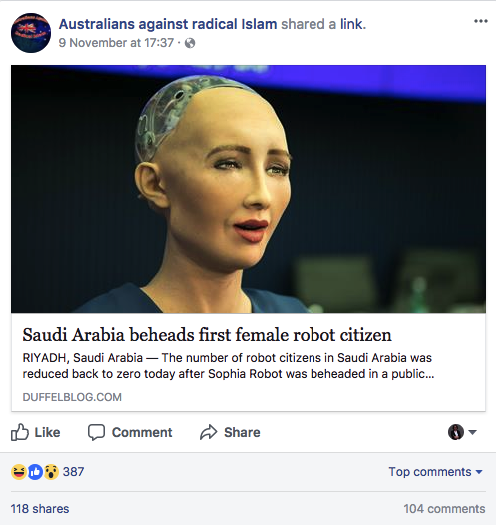Click the Share arrow icon
The width and height of the screenshot is (496, 525).
[x=209, y=432]
